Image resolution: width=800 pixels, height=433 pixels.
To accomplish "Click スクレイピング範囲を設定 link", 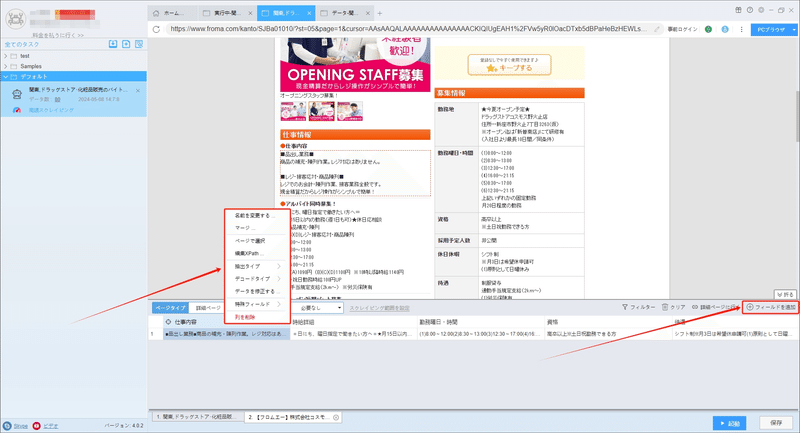I will click(x=379, y=308).
